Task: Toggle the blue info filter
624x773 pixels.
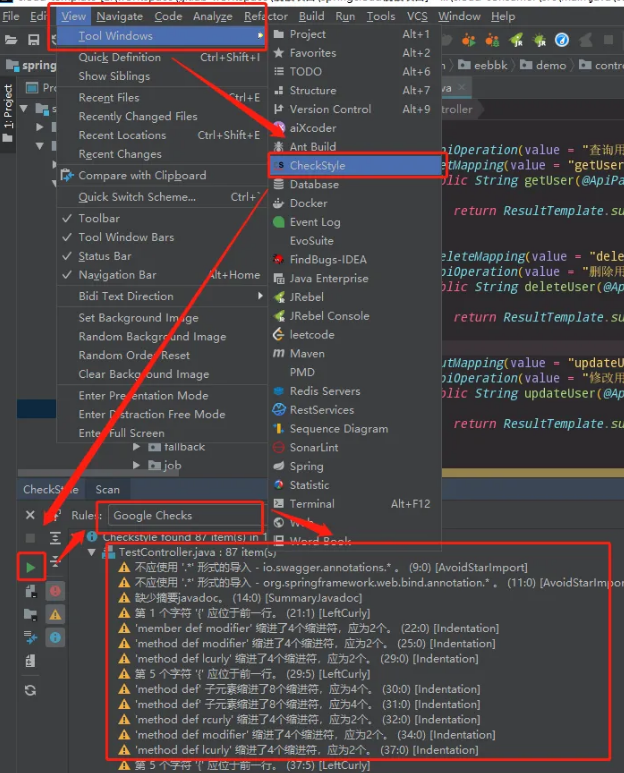Action: 55,637
